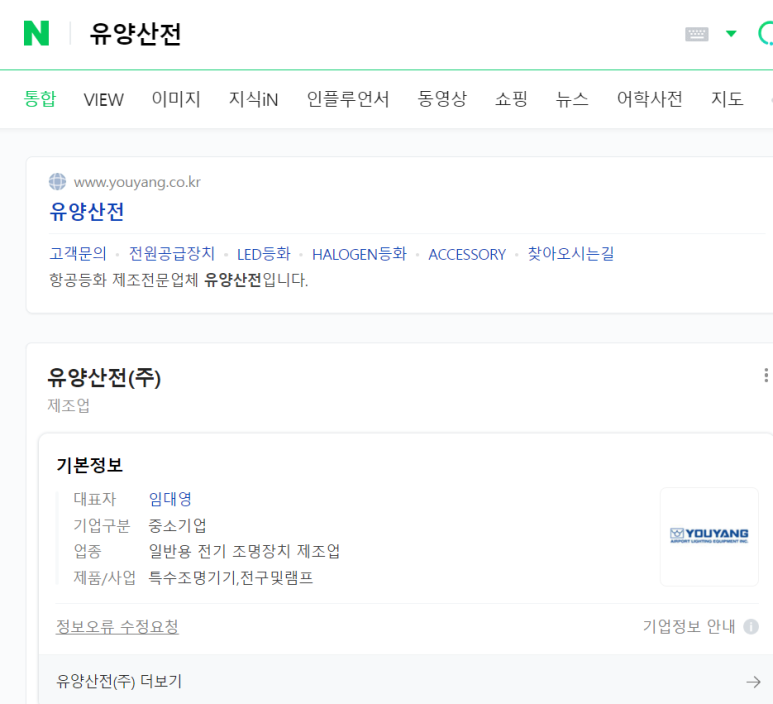Select the 쇼핑 tab
The height and width of the screenshot is (704, 773).
pos(511,99)
